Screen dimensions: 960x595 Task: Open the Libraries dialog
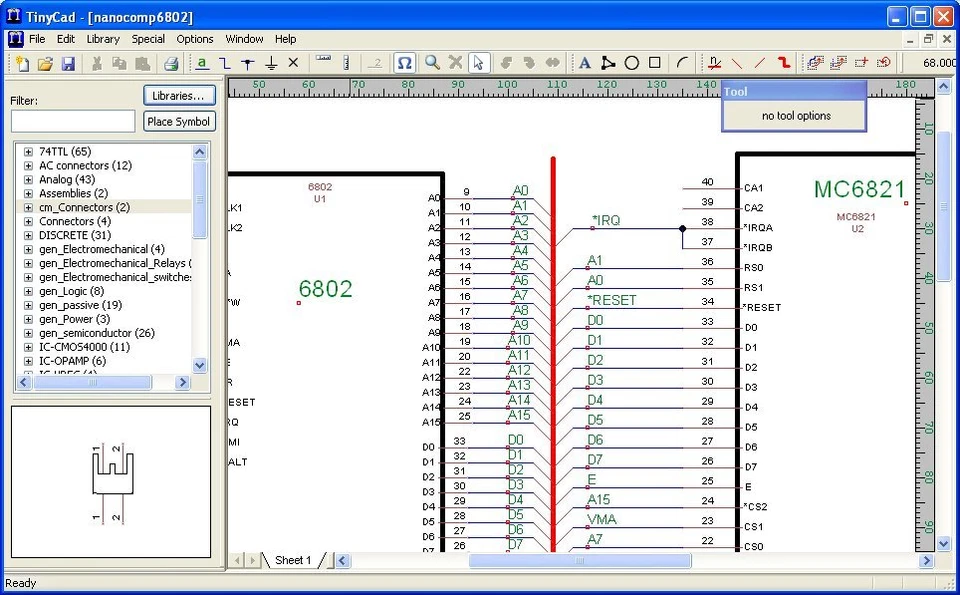point(179,95)
